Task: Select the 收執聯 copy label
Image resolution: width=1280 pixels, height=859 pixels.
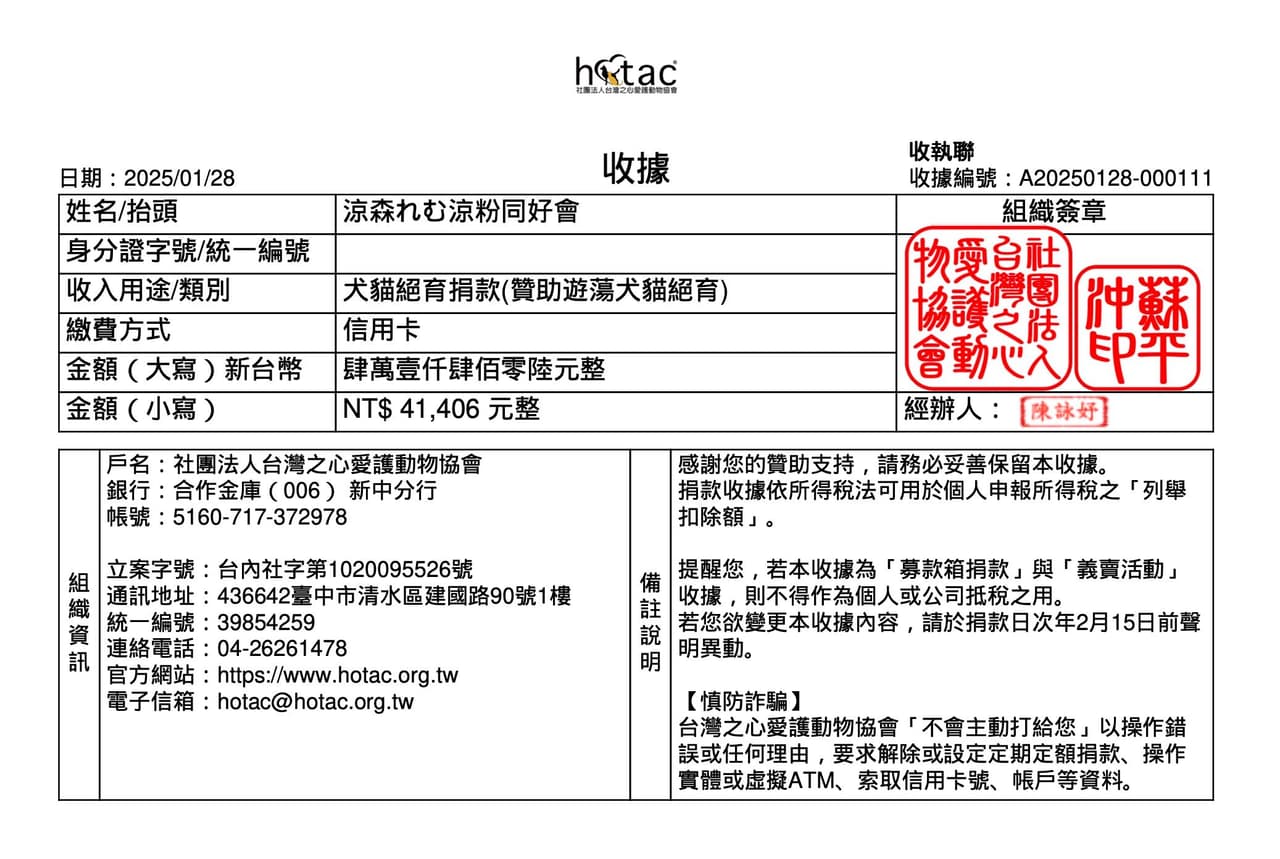Action: point(941,152)
